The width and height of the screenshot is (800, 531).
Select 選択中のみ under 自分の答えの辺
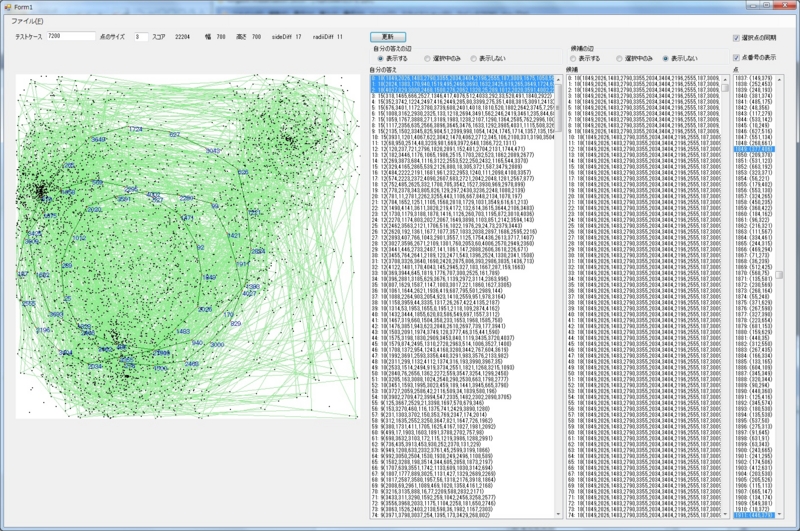pyautogui.click(x=442, y=59)
